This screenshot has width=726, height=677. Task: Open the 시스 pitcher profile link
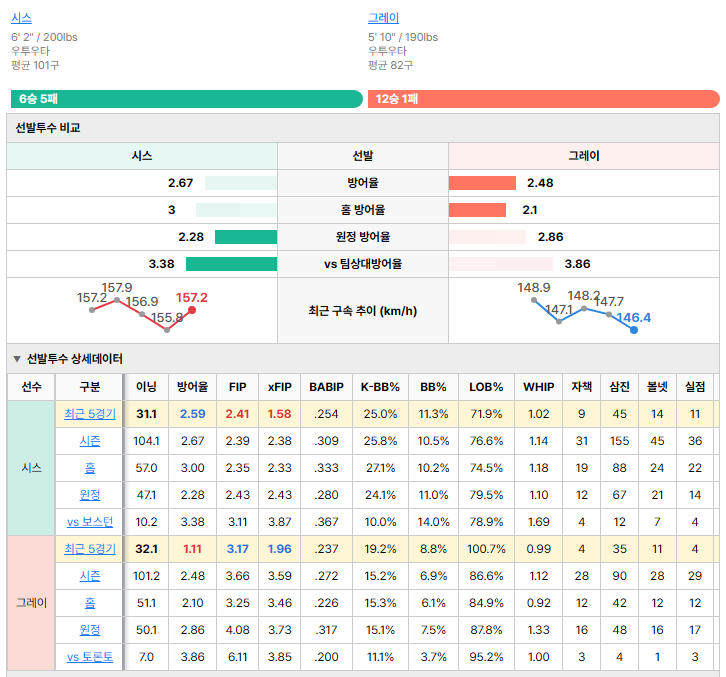pyautogui.click(x=21, y=18)
